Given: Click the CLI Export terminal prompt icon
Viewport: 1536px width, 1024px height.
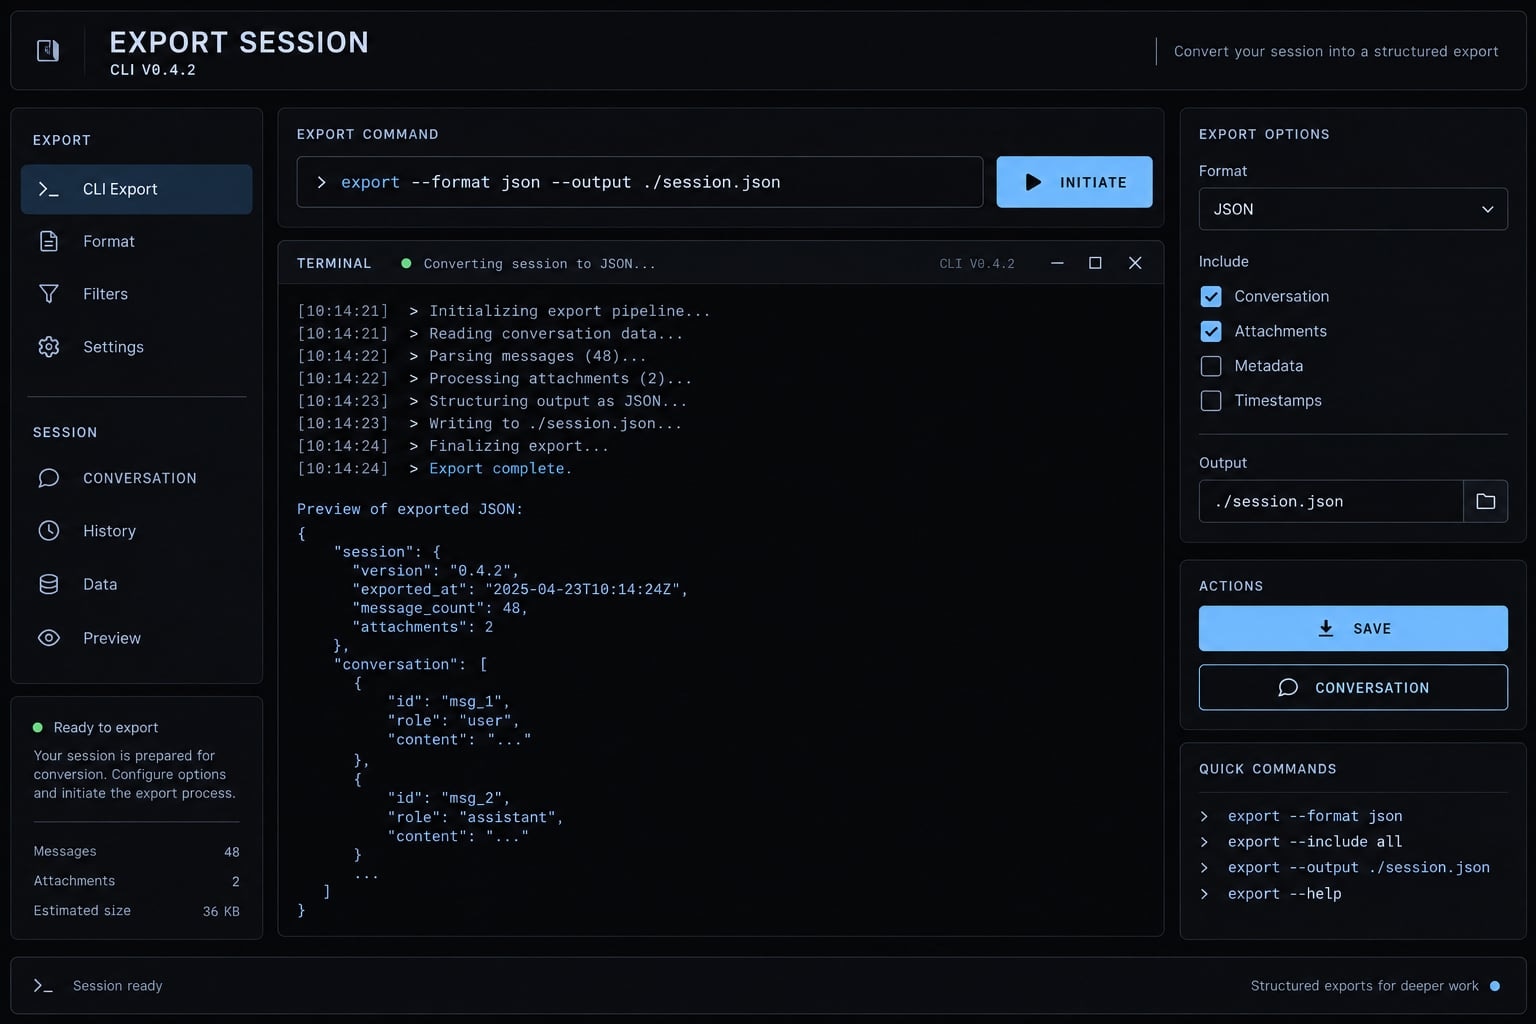Looking at the screenshot, I should click(48, 189).
